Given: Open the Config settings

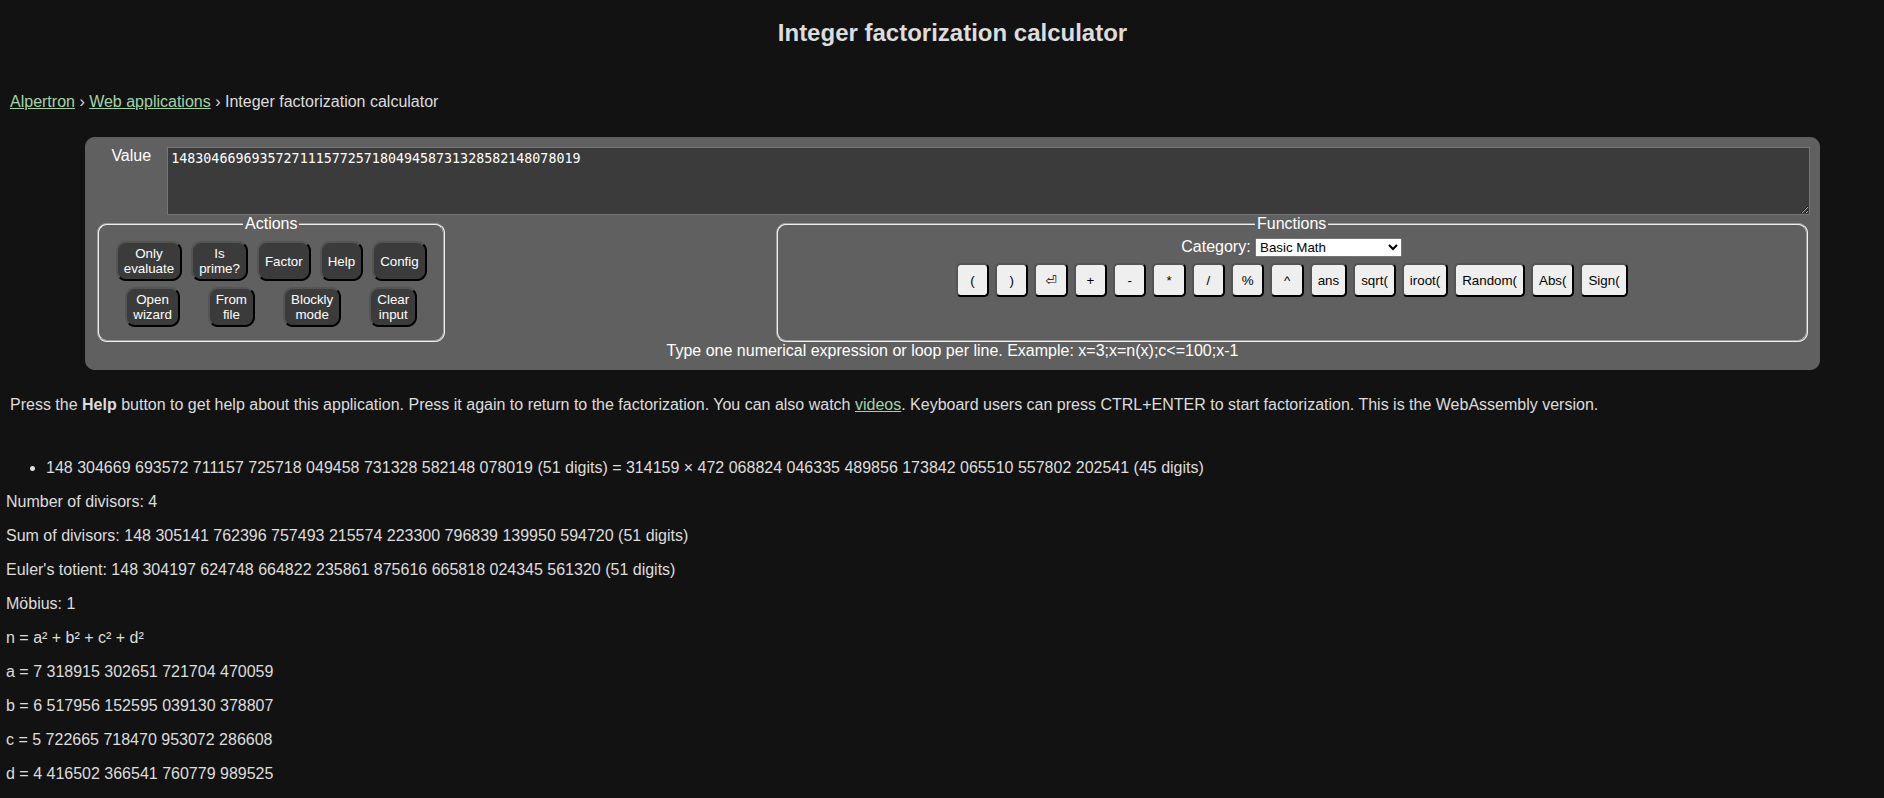Looking at the screenshot, I should 399,262.
